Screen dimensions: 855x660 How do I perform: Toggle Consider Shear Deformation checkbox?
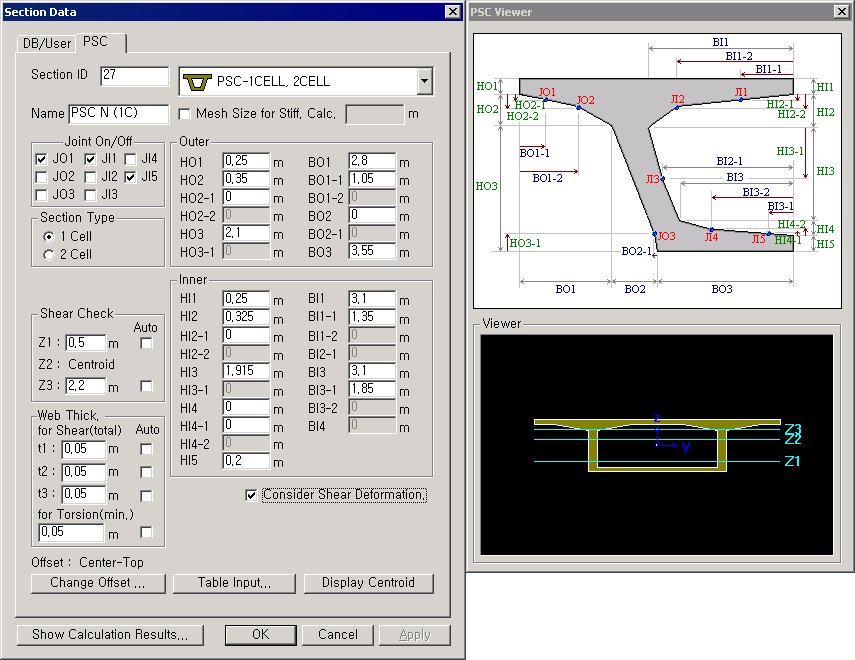point(251,495)
